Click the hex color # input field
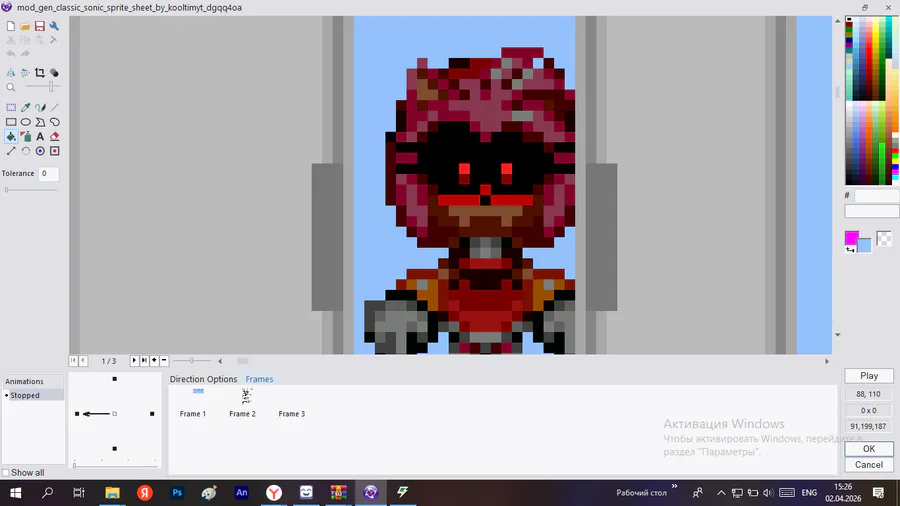This screenshot has width=900, height=506. 876,196
